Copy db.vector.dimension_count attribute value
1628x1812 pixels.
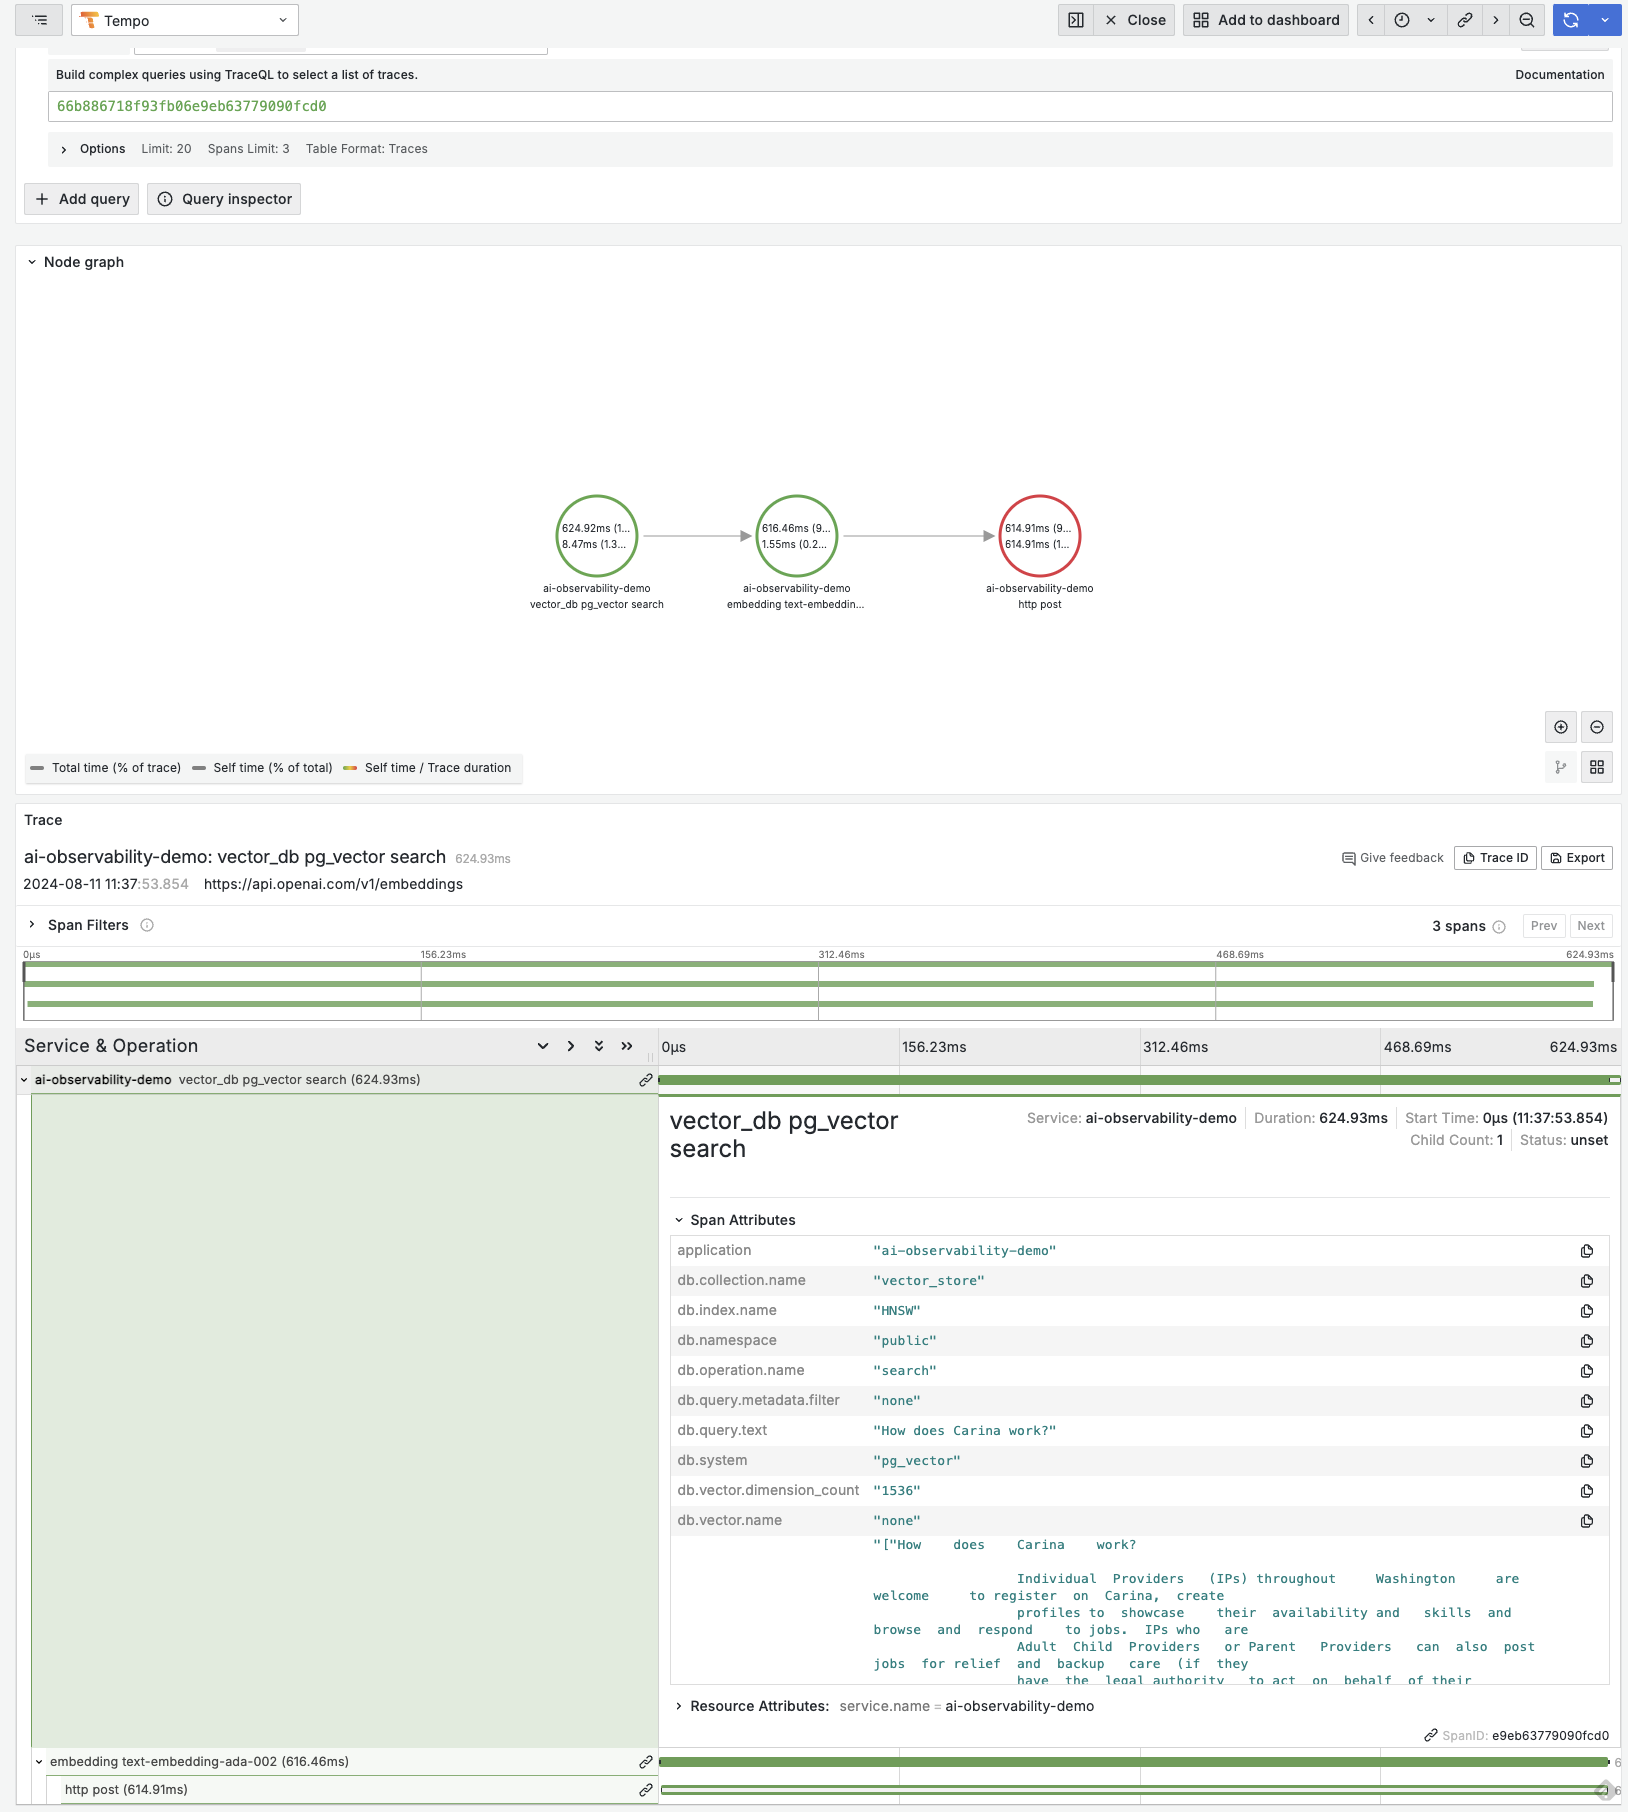tap(1587, 1491)
